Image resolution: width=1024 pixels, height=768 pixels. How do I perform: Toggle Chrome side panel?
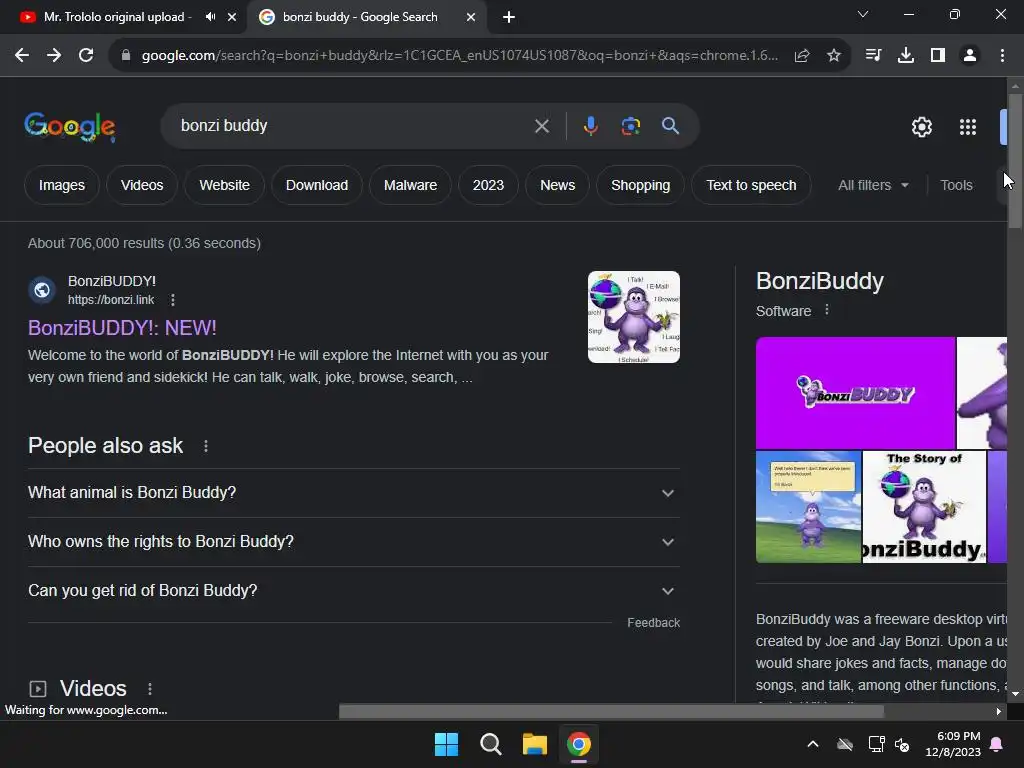tap(937, 56)
